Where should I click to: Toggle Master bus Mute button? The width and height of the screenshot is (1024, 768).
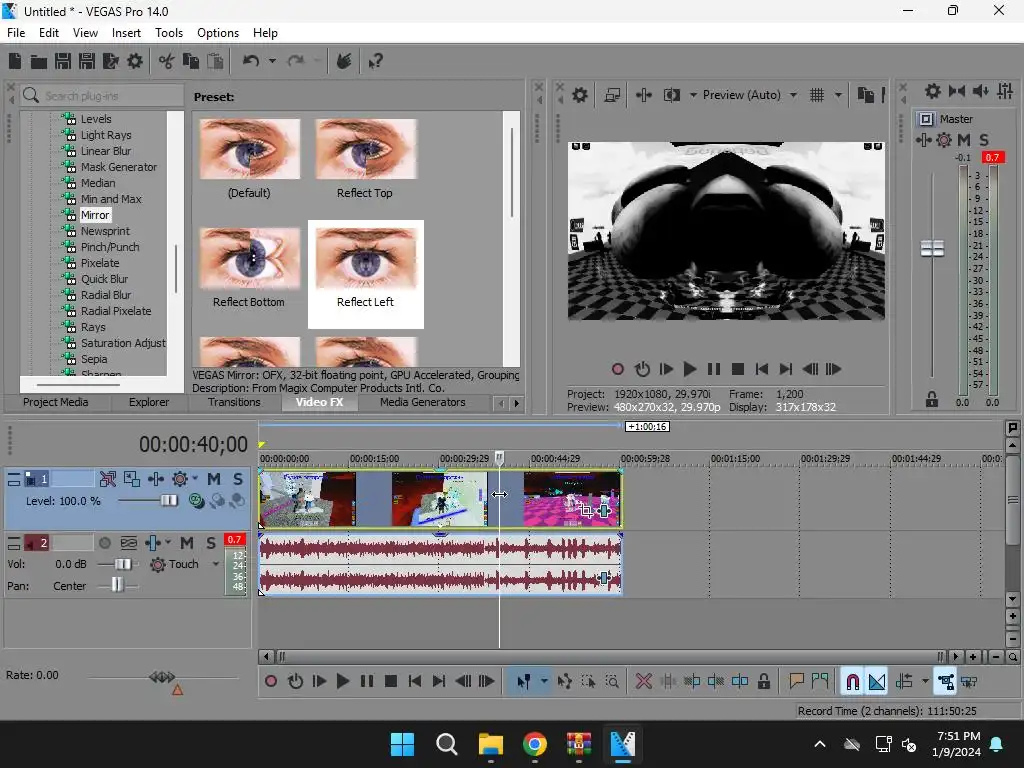pyautogui.click(x=964, y=140)
